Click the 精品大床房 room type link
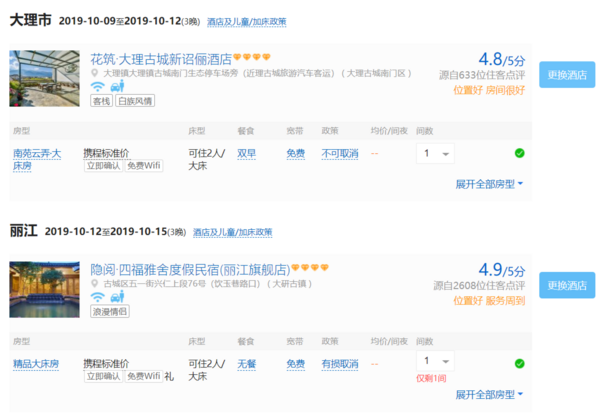 coord(36,364)
